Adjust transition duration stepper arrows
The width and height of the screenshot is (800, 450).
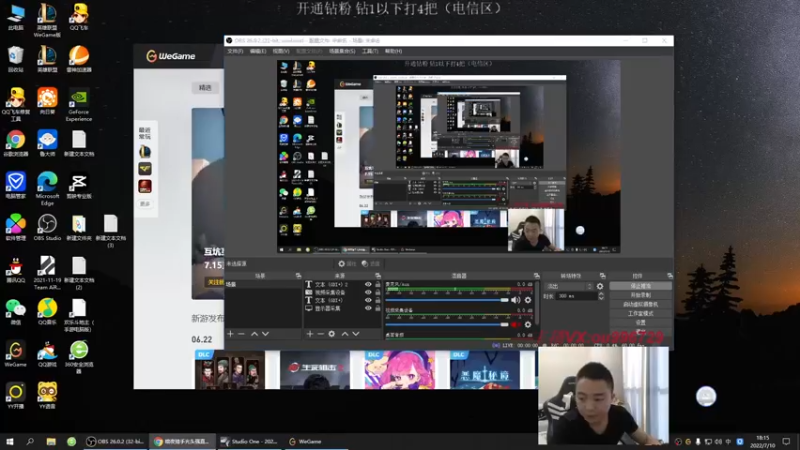click(x=601, y=296)
